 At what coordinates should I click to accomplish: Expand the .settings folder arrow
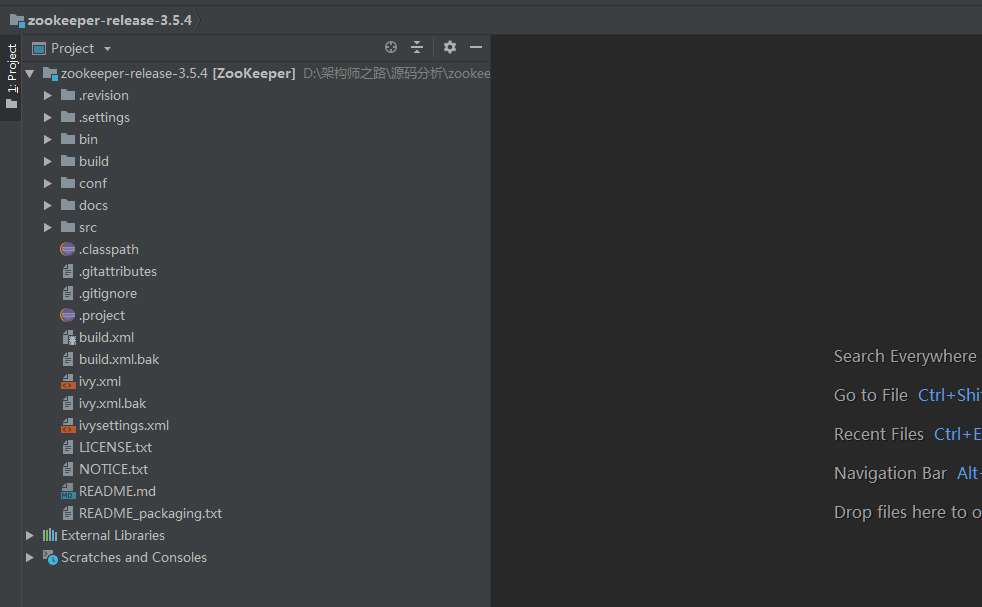[48, 117]
